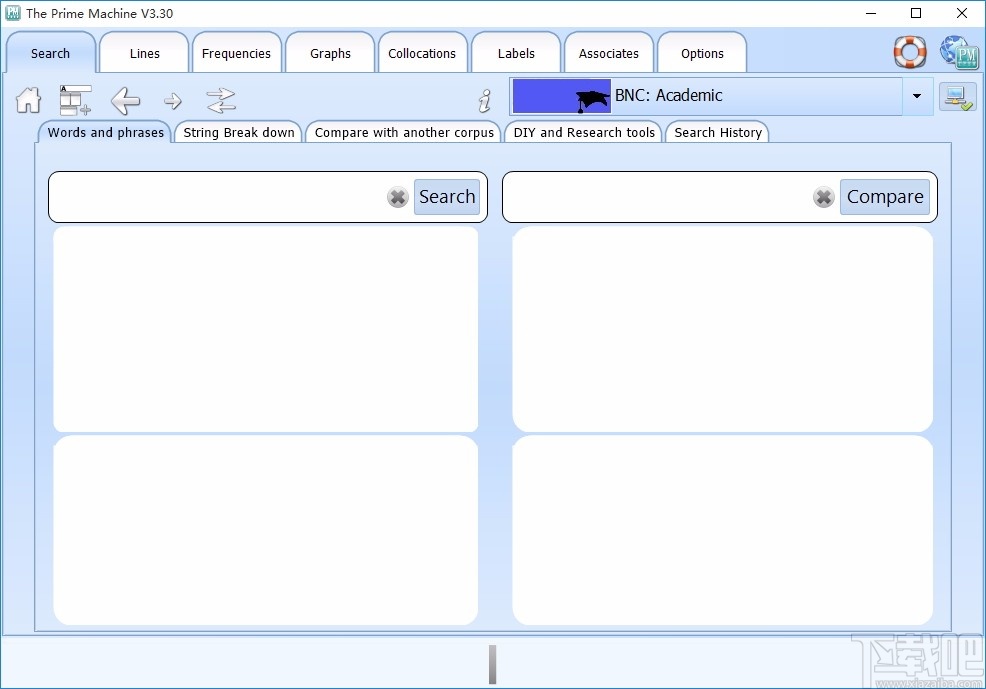Viewport: 986px width, 689px height.
Task: Clear the Compare box with X icon
Action: (x=824, y=197)
